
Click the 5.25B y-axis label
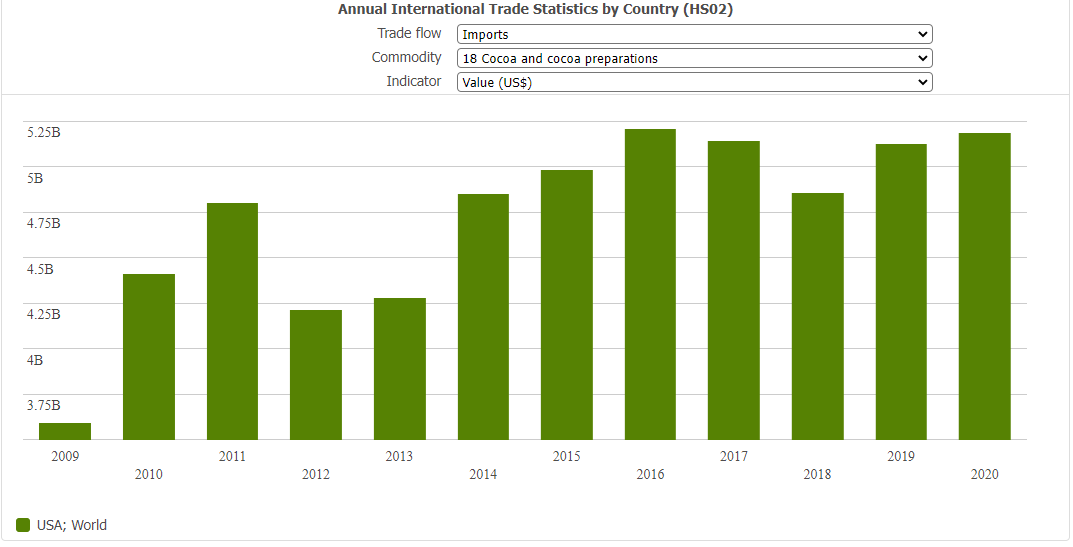coord(44,132)
